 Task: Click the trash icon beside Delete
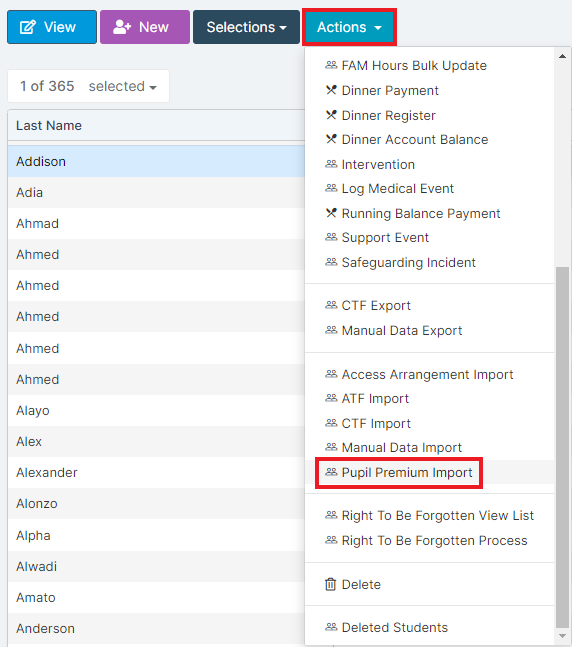331,584
